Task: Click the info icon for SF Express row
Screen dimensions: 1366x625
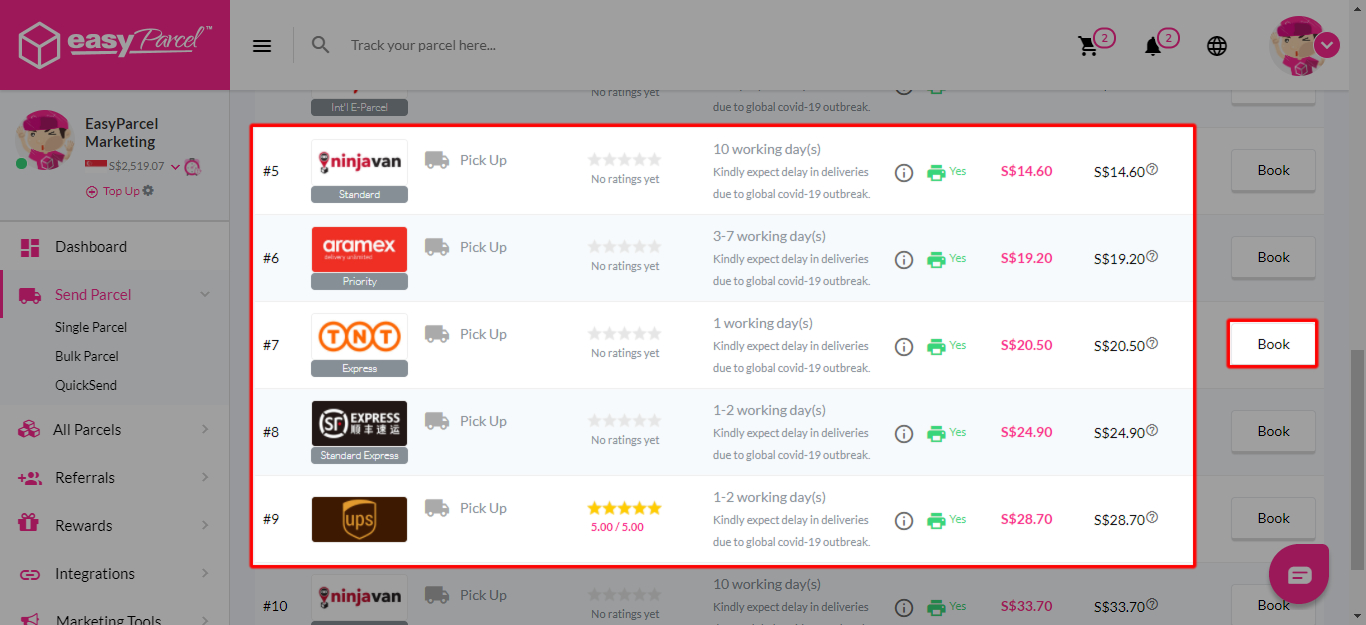Action: [904, 433]
